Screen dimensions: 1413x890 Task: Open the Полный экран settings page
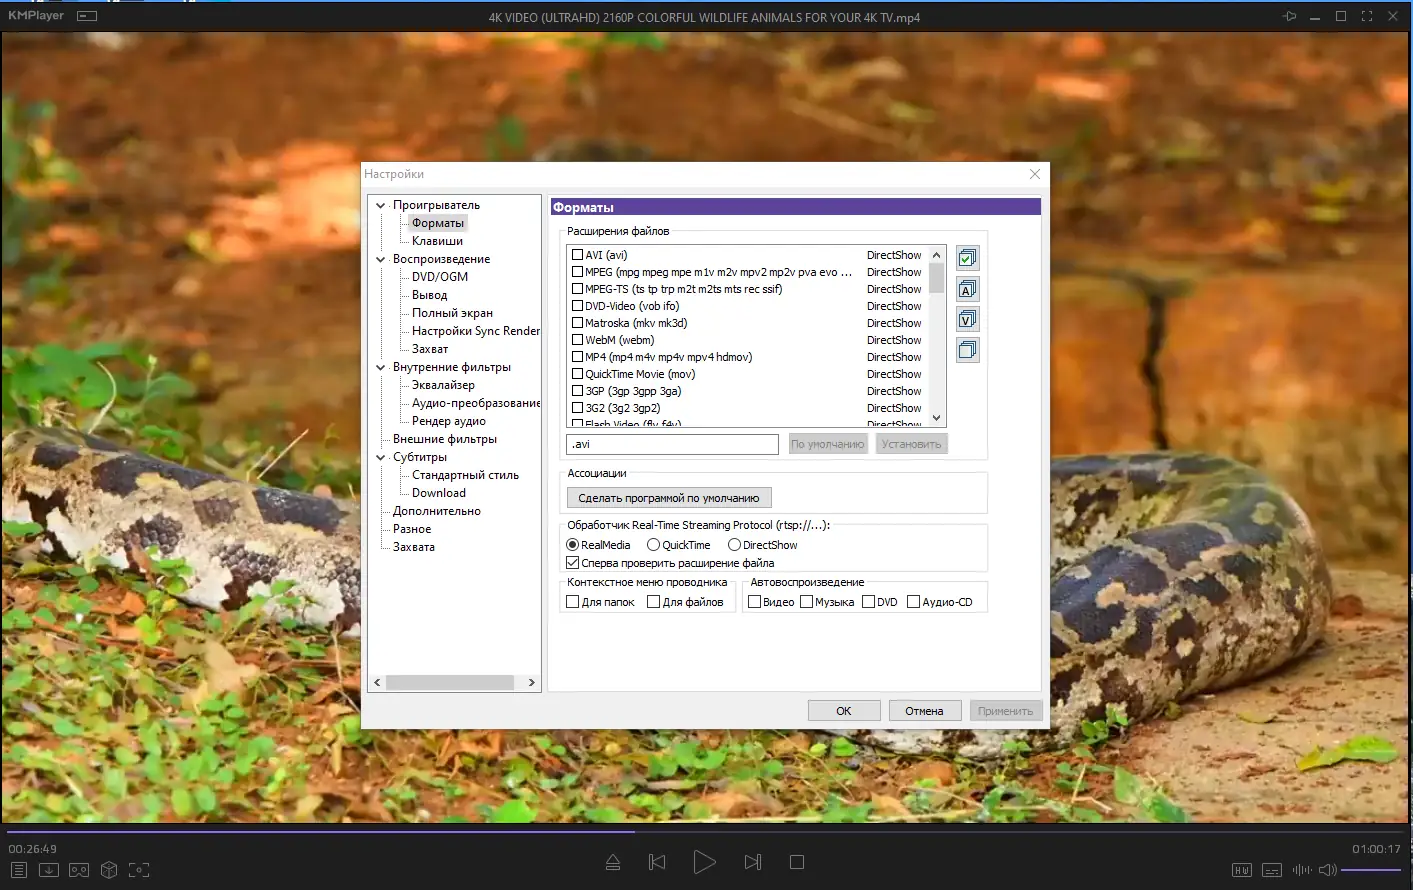pos(452,313)
